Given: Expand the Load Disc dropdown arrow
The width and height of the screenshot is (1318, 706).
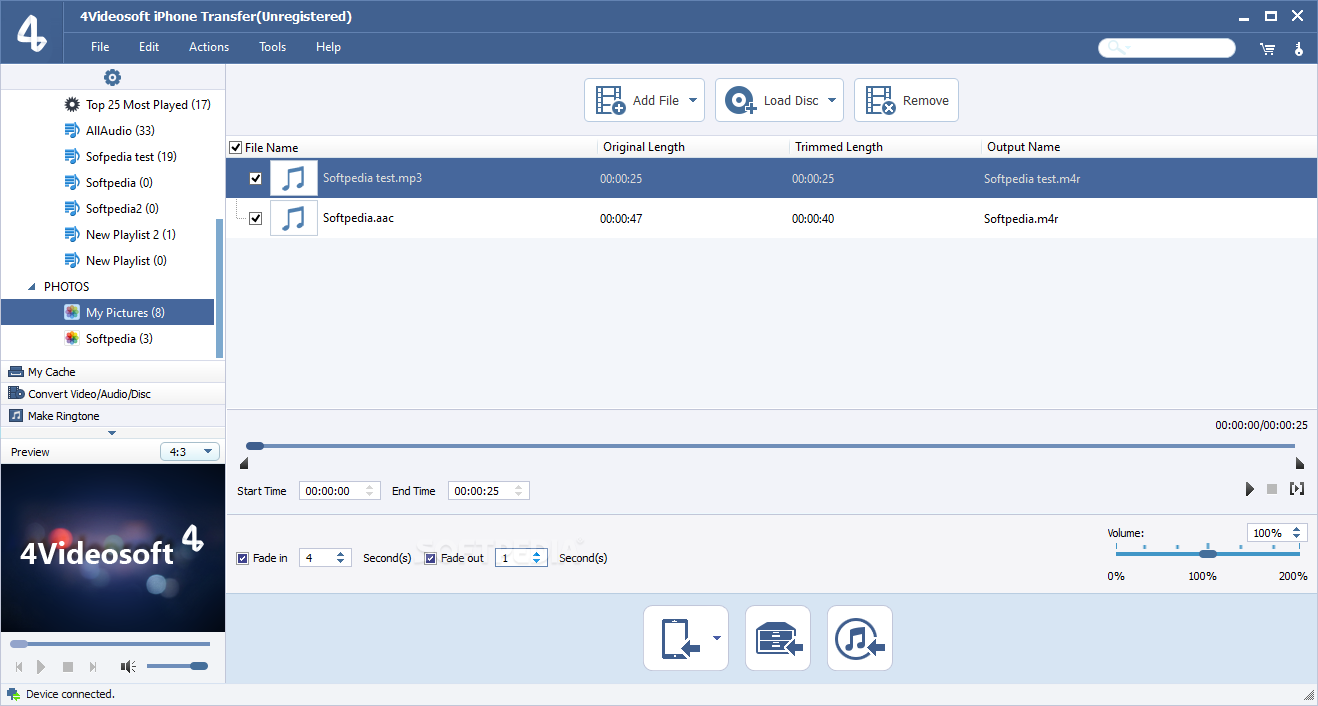Looking at the screenshot, I should click(832, 100).
